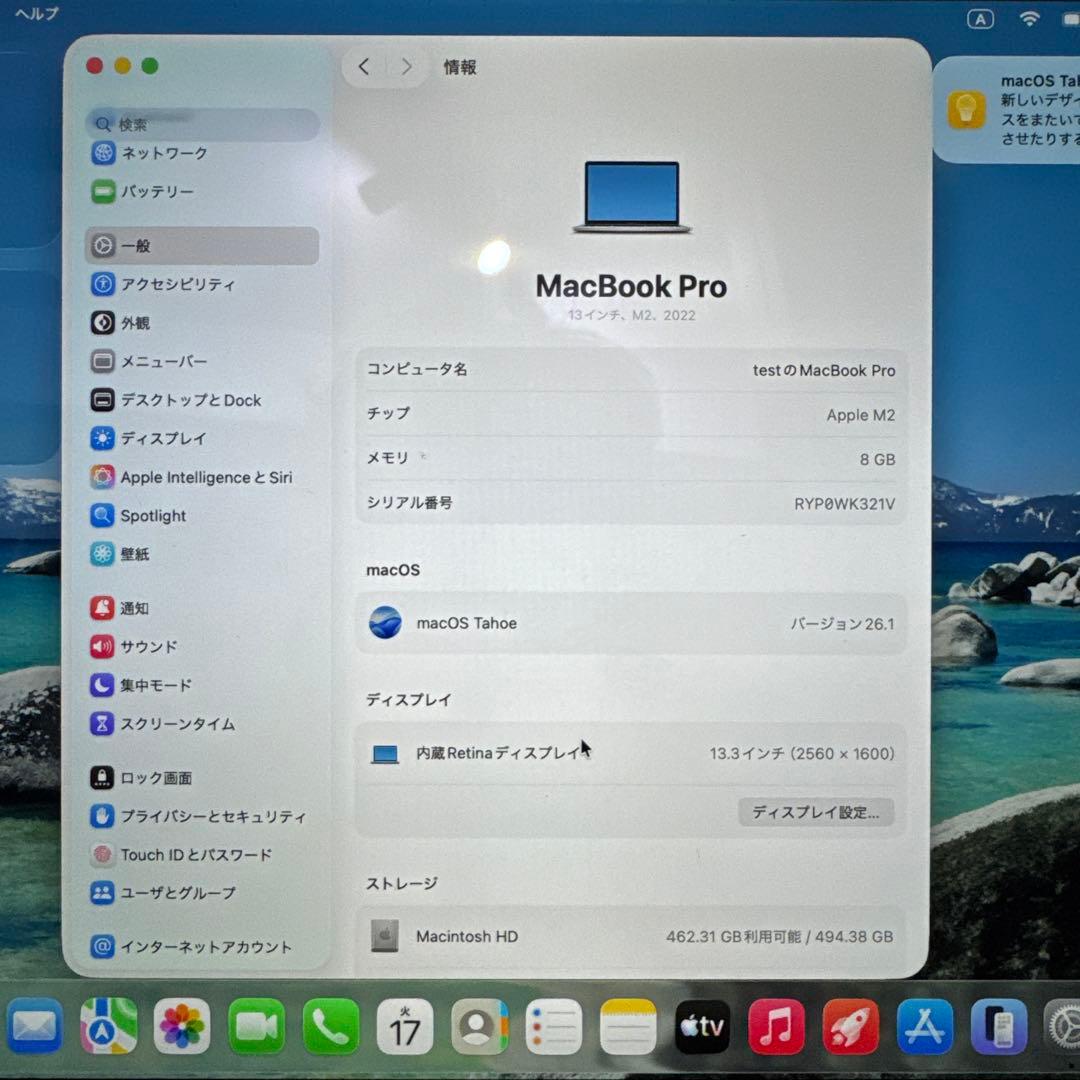The image size is (1080, 1080).
Task: Click the ディスプレイ設定... button
Action: click(816, 812)
